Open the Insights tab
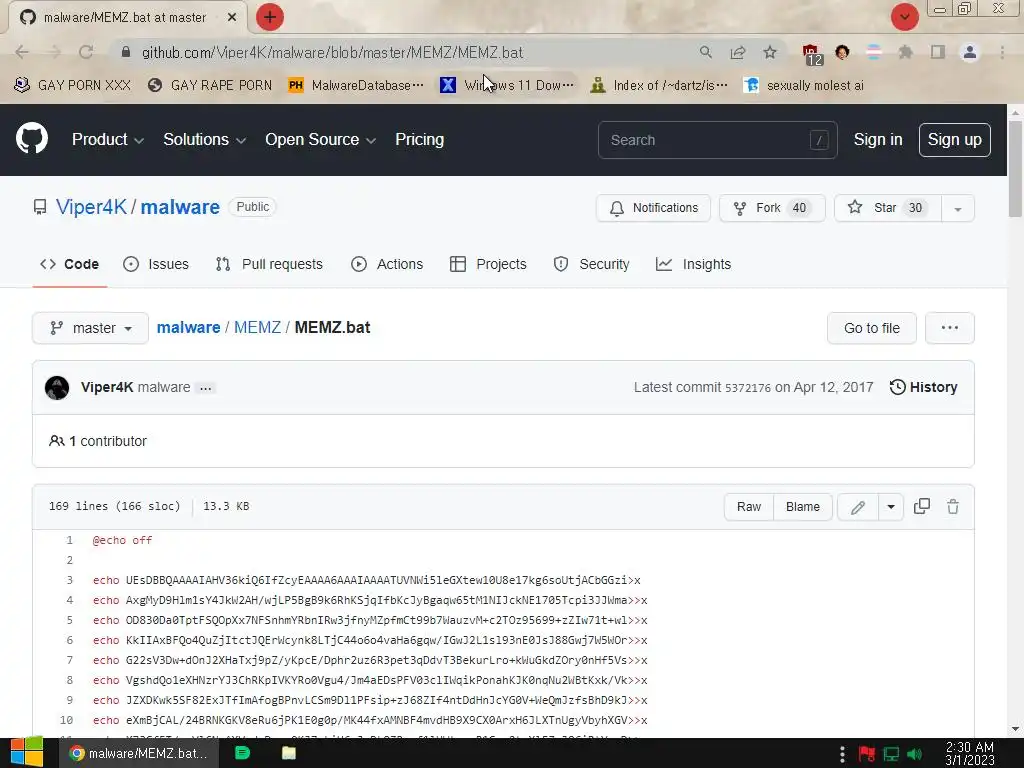The image size is (1024, 768). pos(694,264)
